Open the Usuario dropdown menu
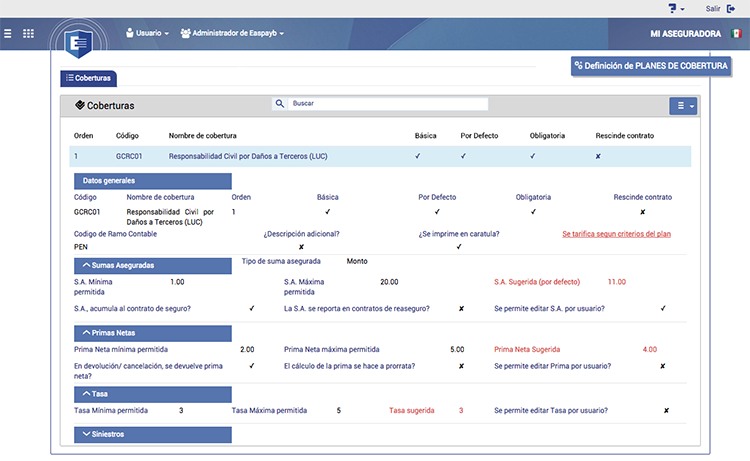Image resolution: width=750 pixels, height=461 pixels. coord(147,33)
